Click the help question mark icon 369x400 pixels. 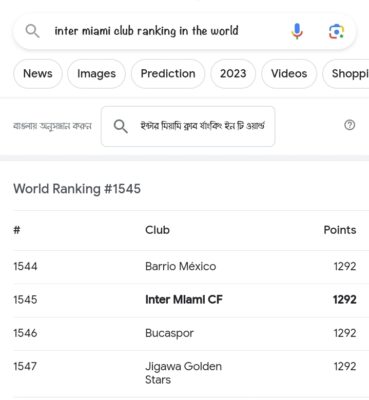pyautogui.click(x=349, y=125)
